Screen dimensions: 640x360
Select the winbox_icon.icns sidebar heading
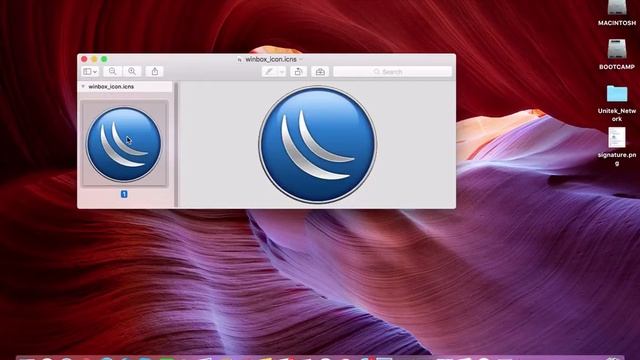[x=111, y=87]
